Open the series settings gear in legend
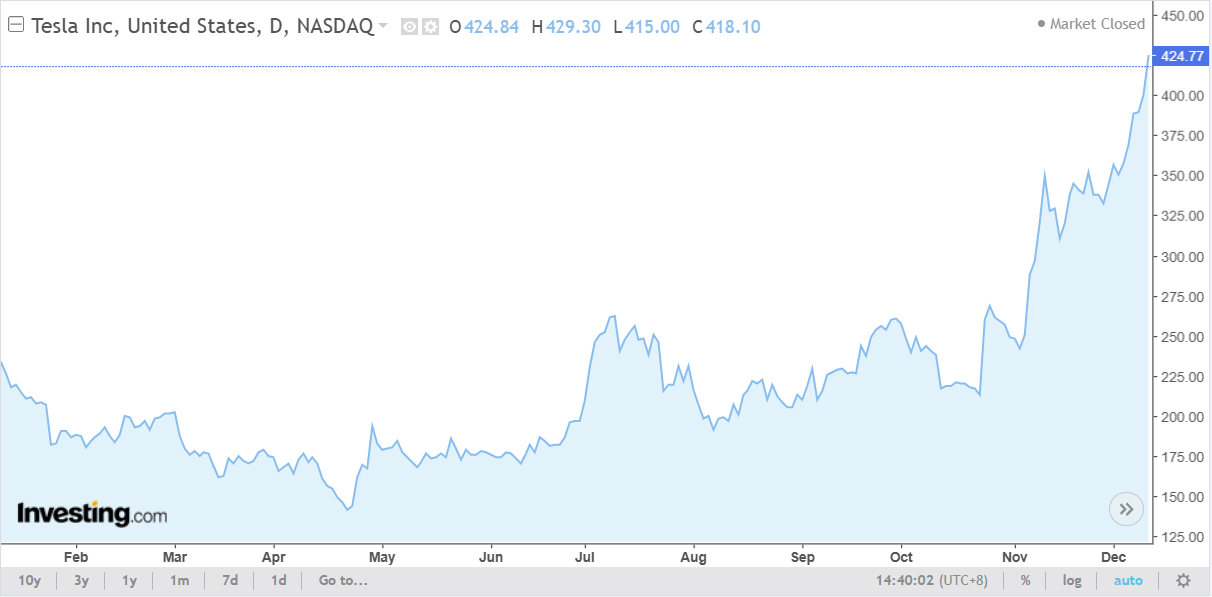 coord(430,27)
